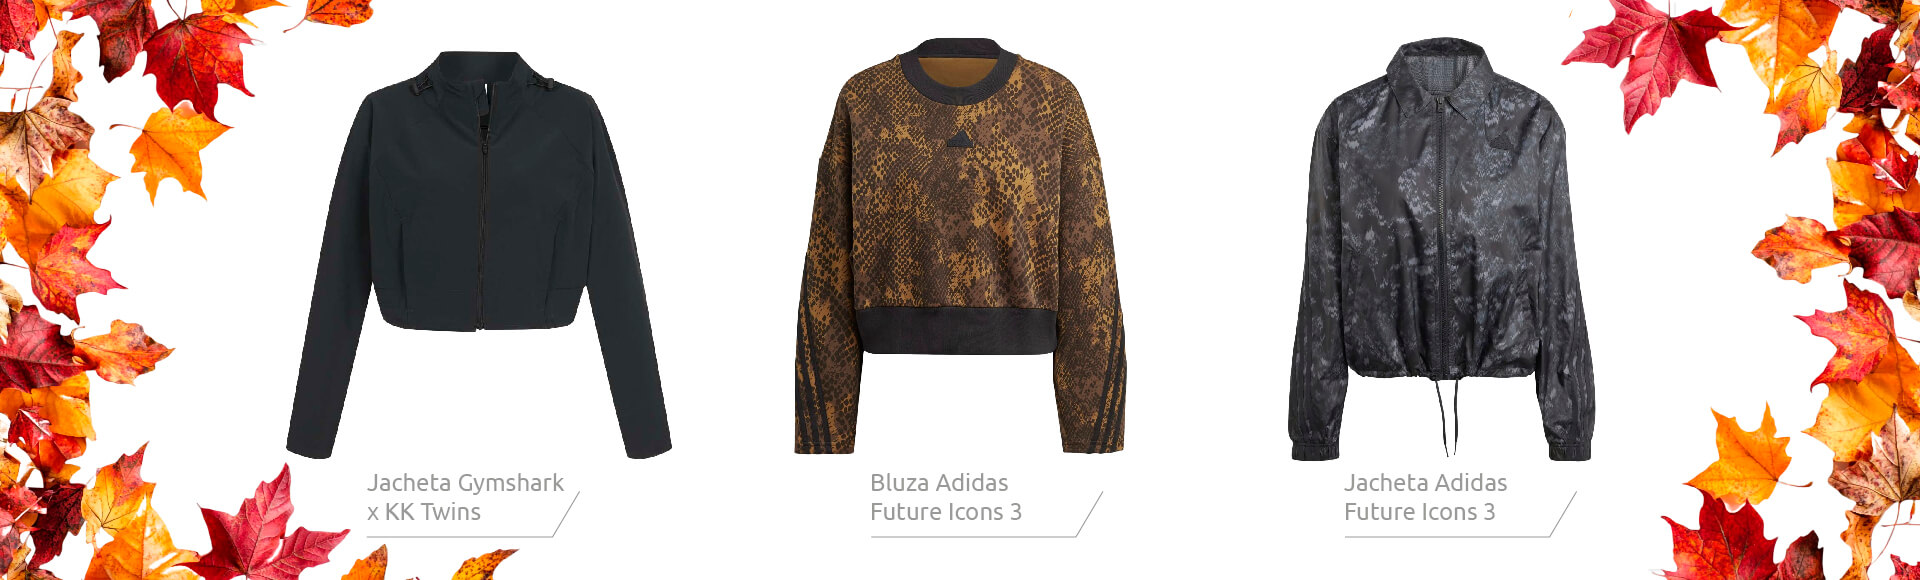This screenshot has width=1920, height=580.
Task: Click diagonal slash beside Gymshark label
Action: (x=565, y=514)
